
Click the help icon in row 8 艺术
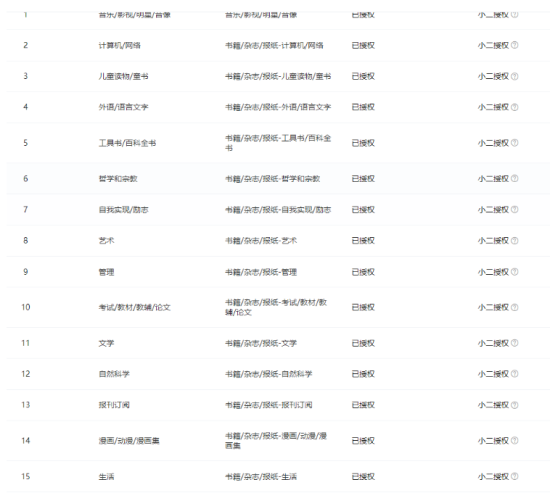coord(515,241)
